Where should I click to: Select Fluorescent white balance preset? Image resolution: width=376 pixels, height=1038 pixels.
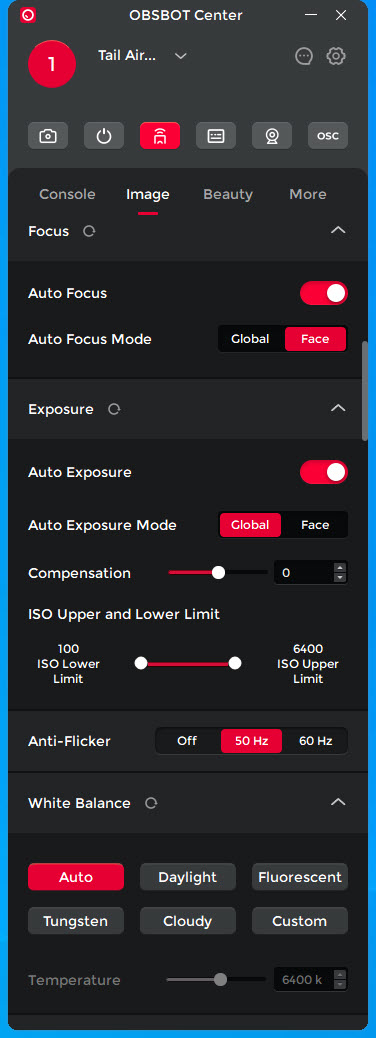point(300,877)
